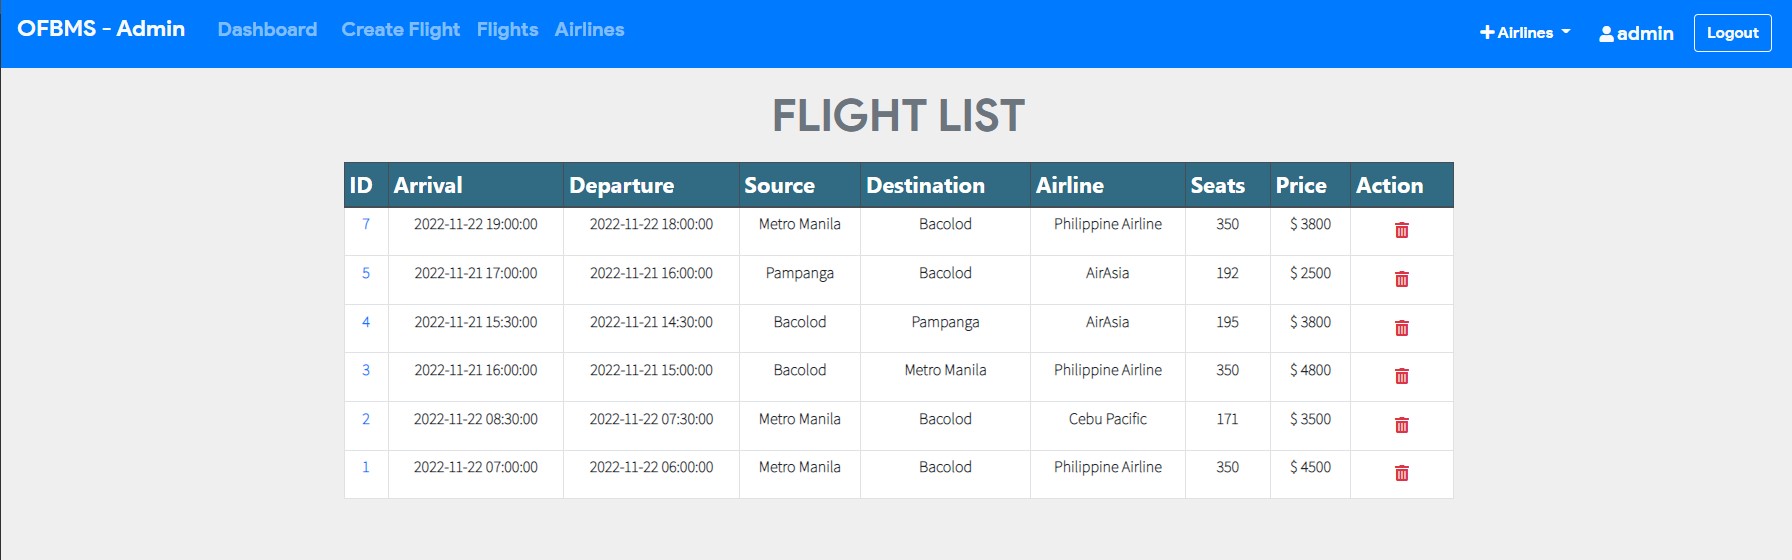Select flight ID 4 link
This screenshot has width=1792, height=560.
(x=366, y=322)
